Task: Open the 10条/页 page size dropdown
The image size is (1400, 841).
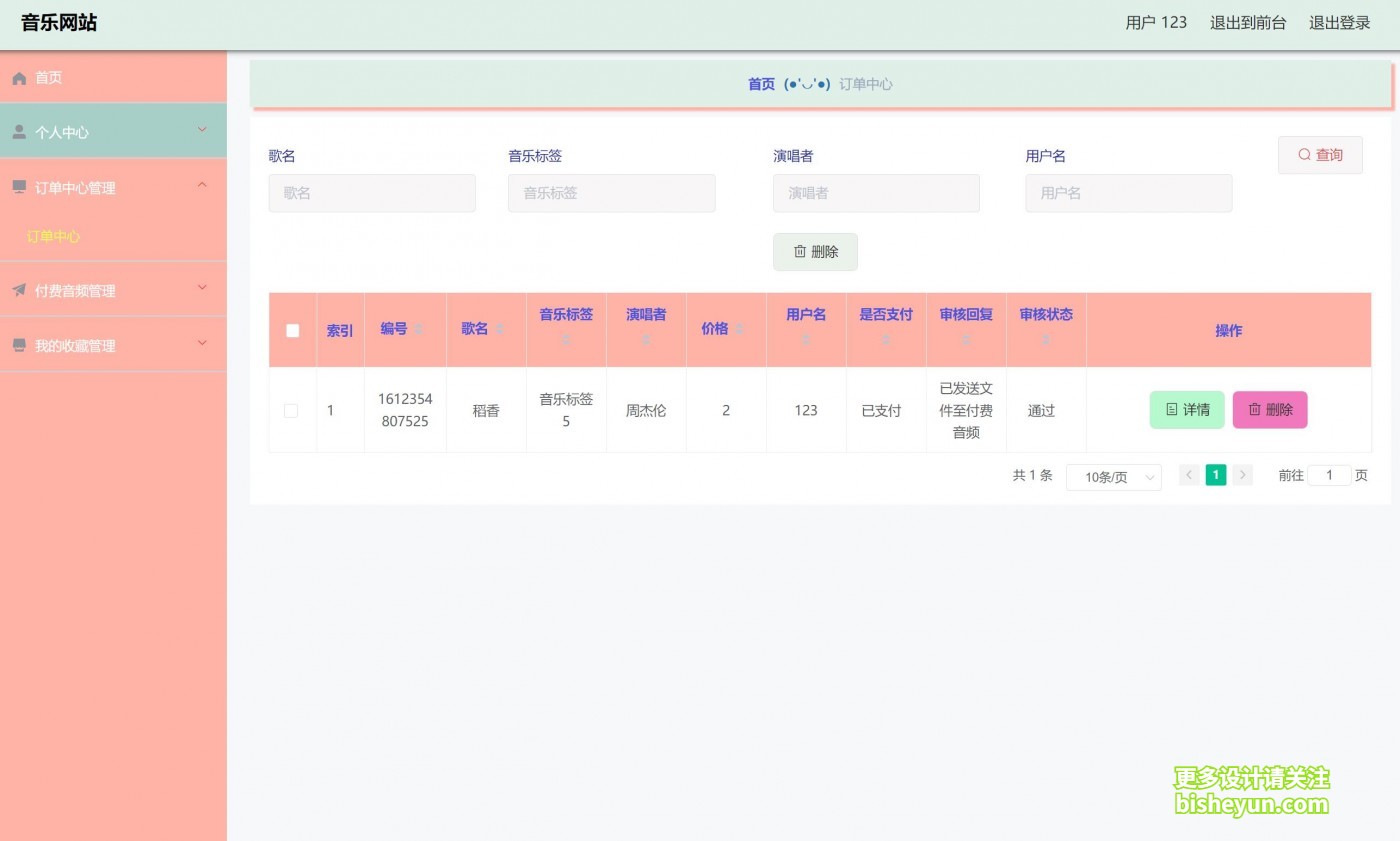Action: pyautogui.click(x=1113, y=478)
